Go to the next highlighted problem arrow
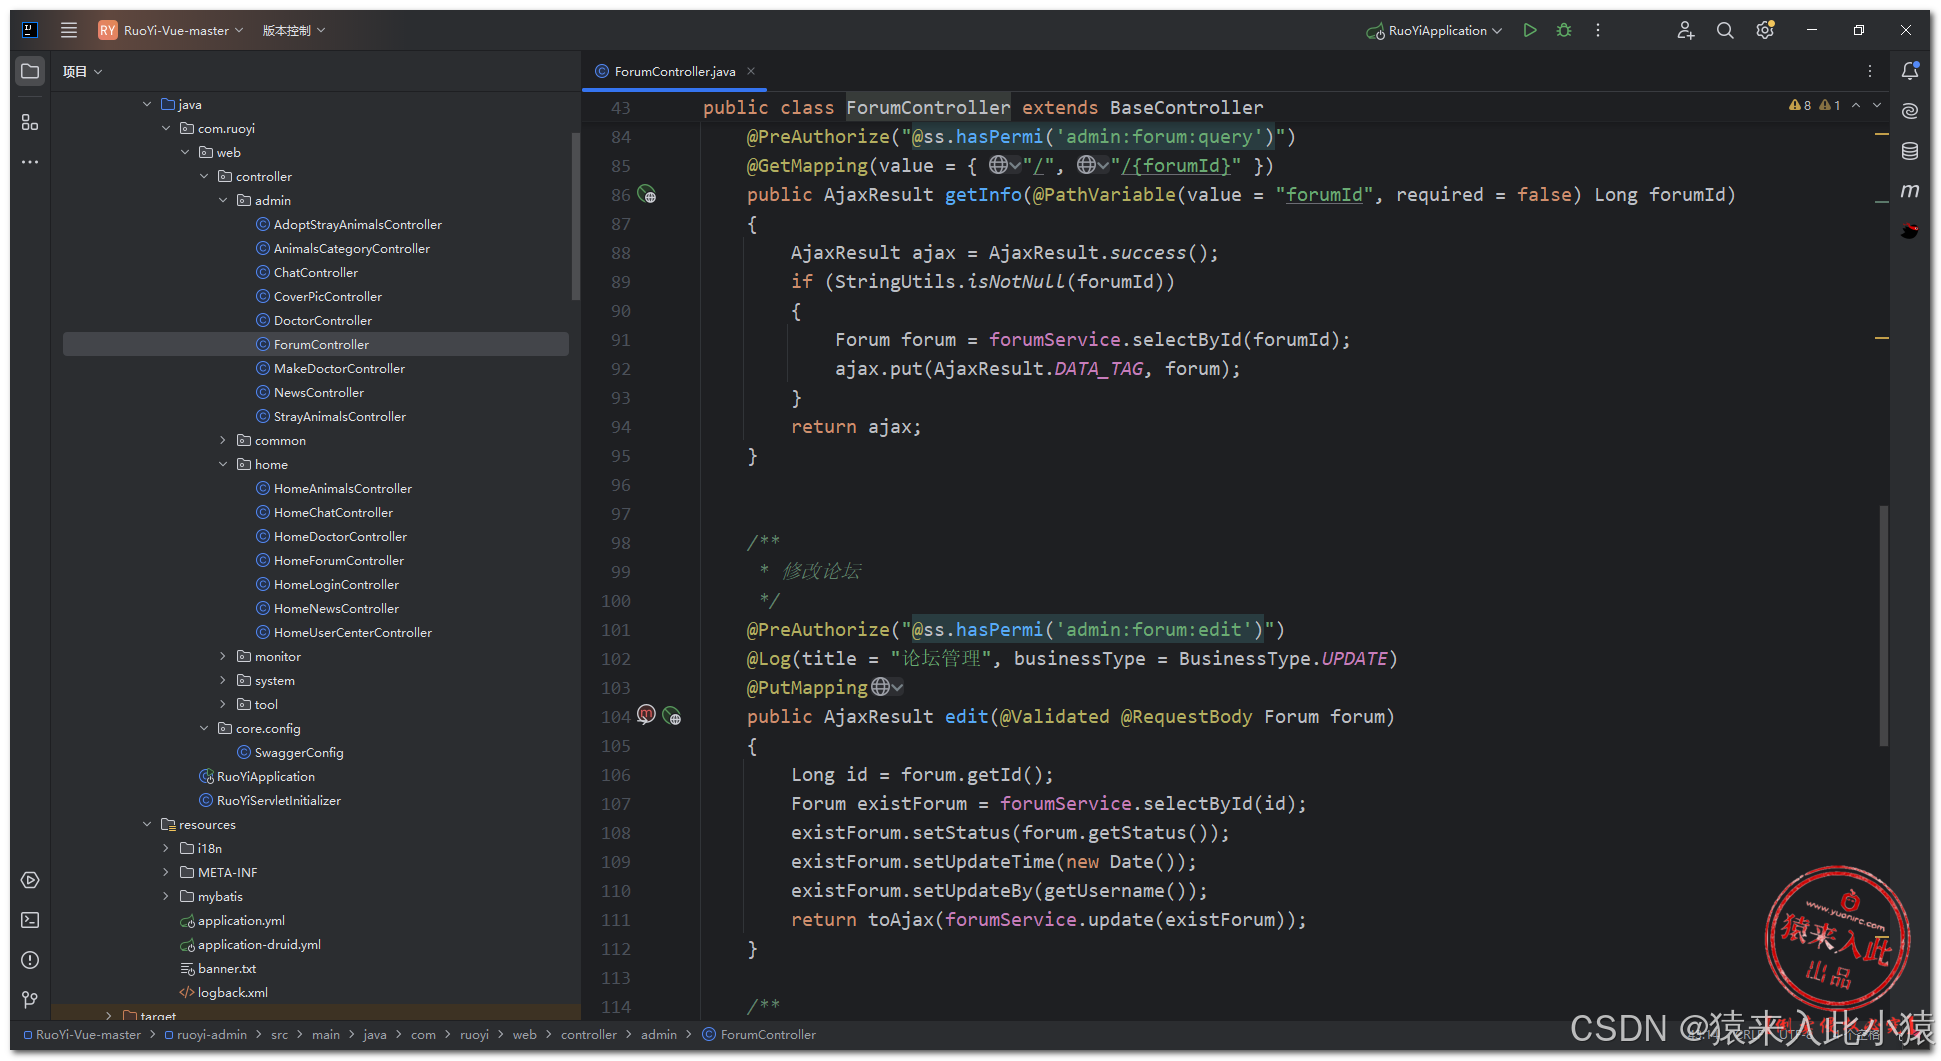This screenshot has height=1061, width=1941. pyautogui.click(x=1877, y=105)
